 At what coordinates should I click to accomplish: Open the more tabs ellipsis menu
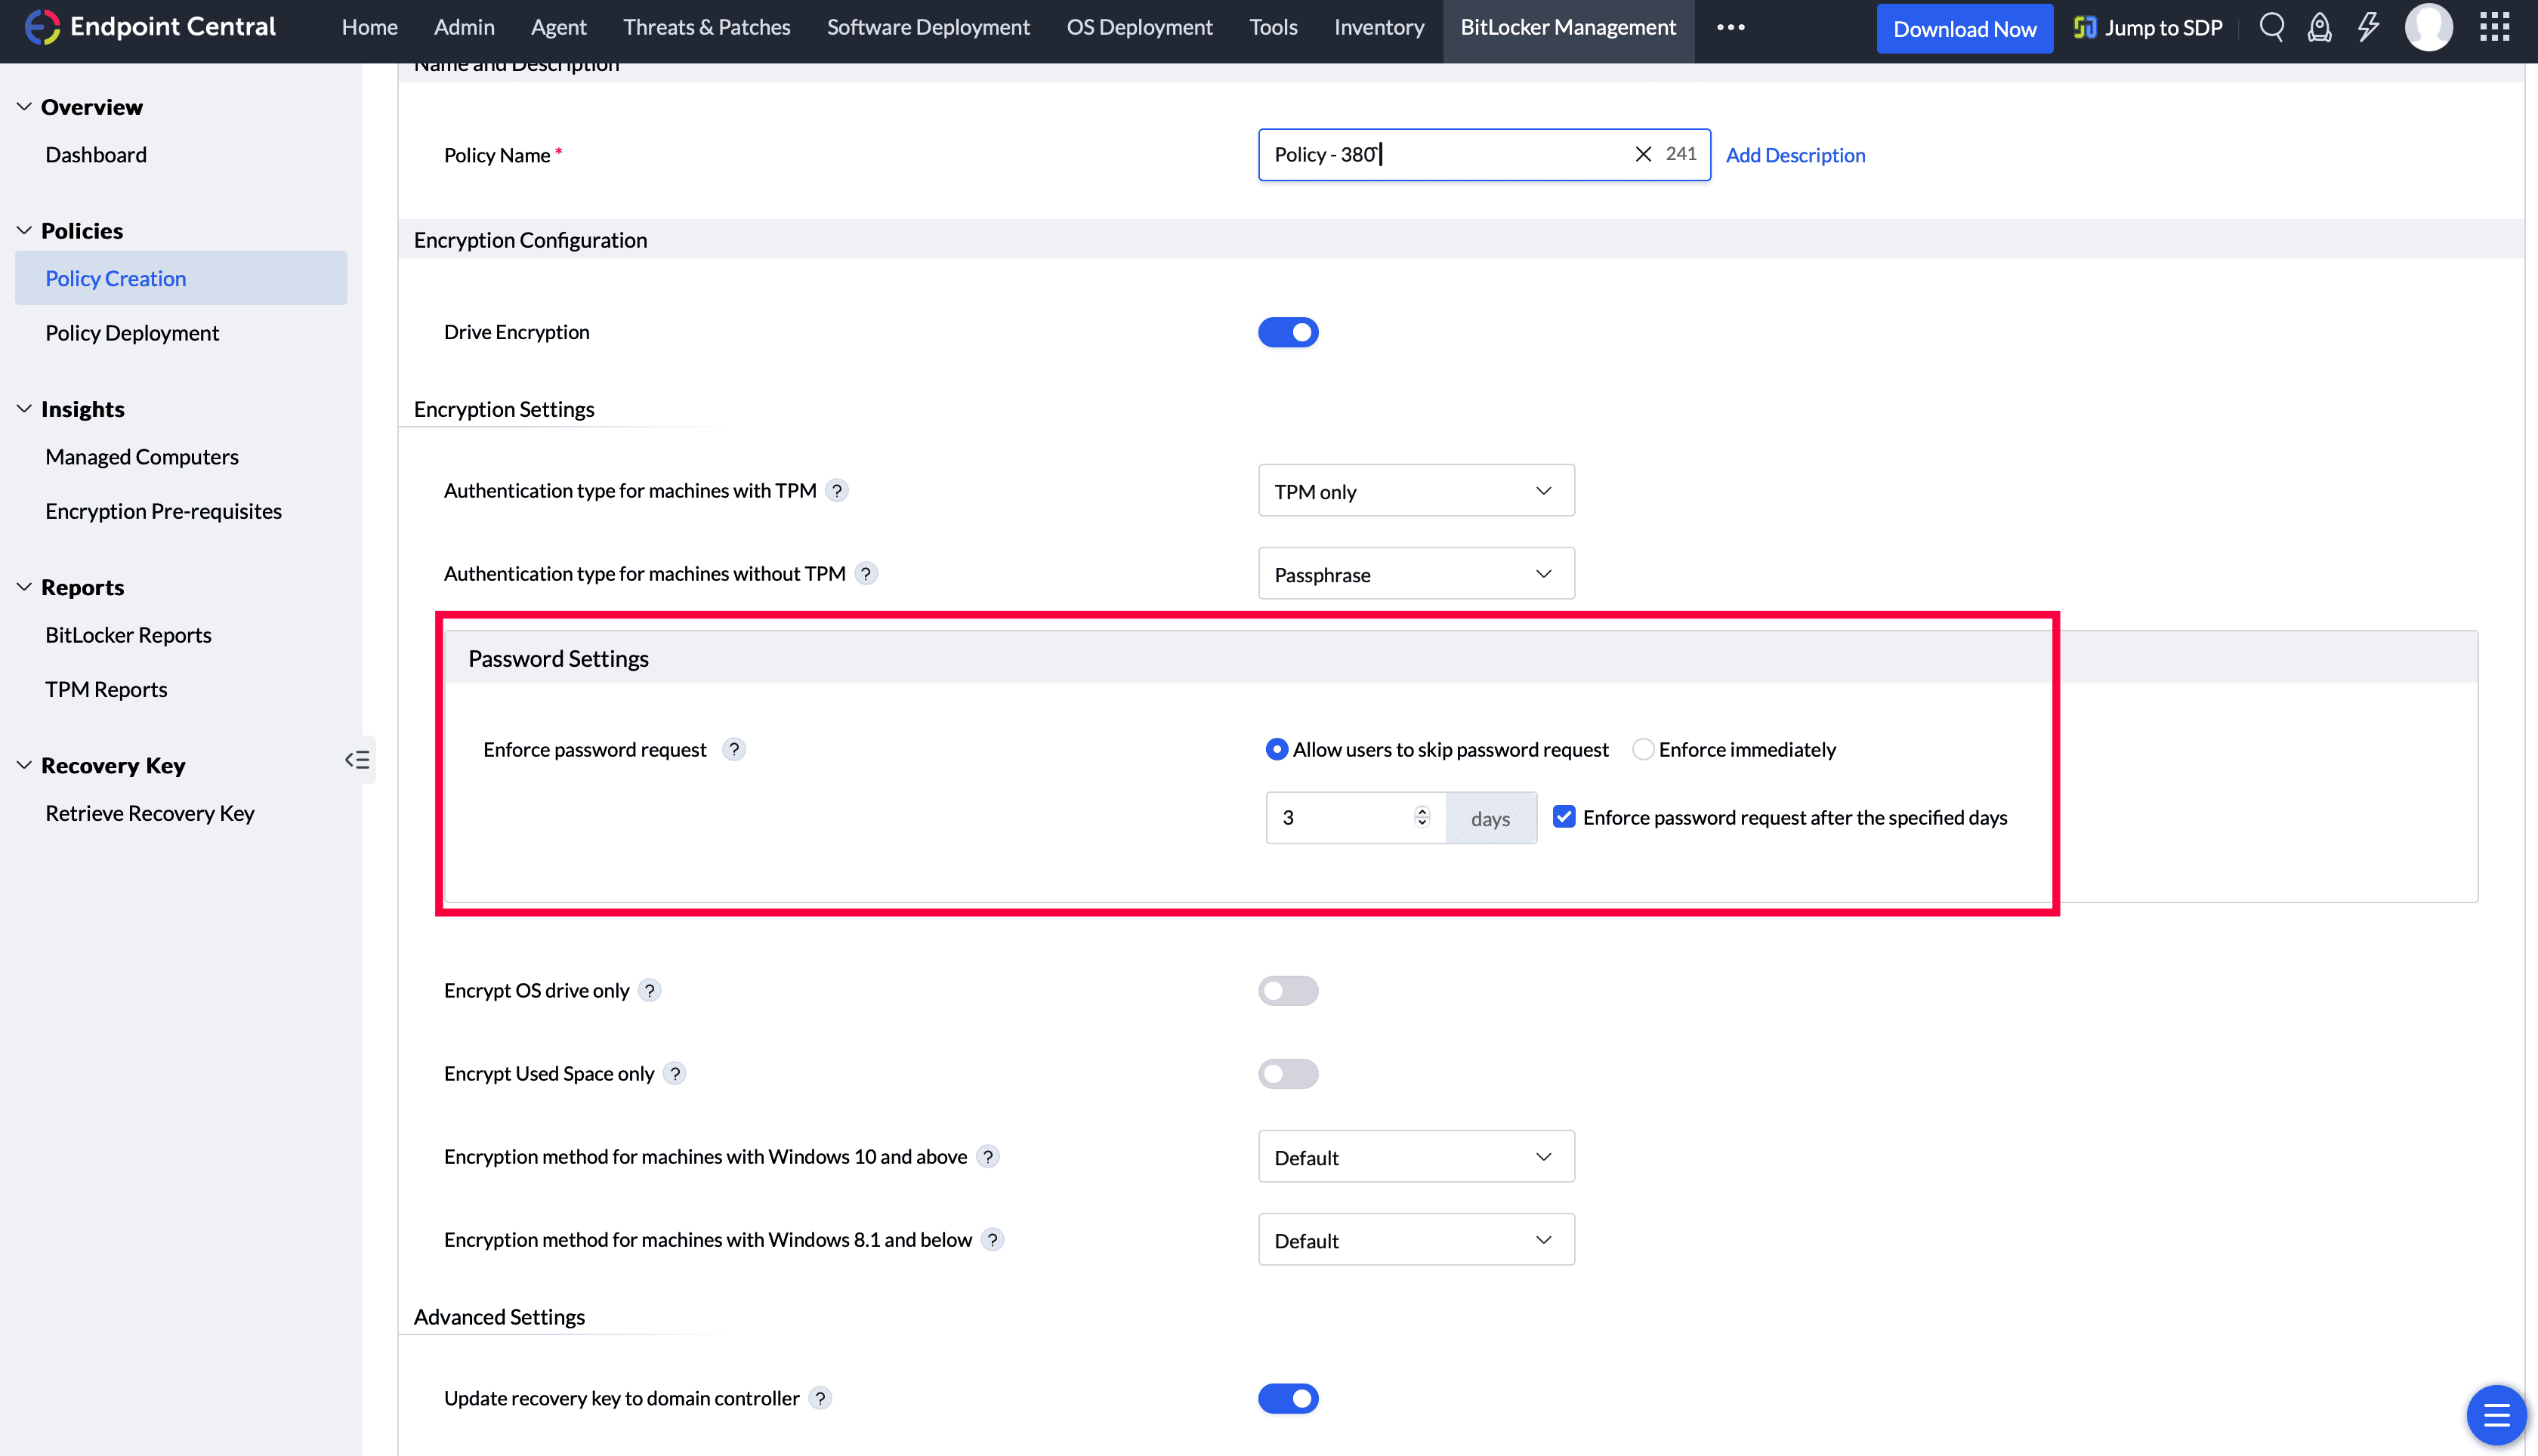pyautogui.click(x=1731, y=27)
